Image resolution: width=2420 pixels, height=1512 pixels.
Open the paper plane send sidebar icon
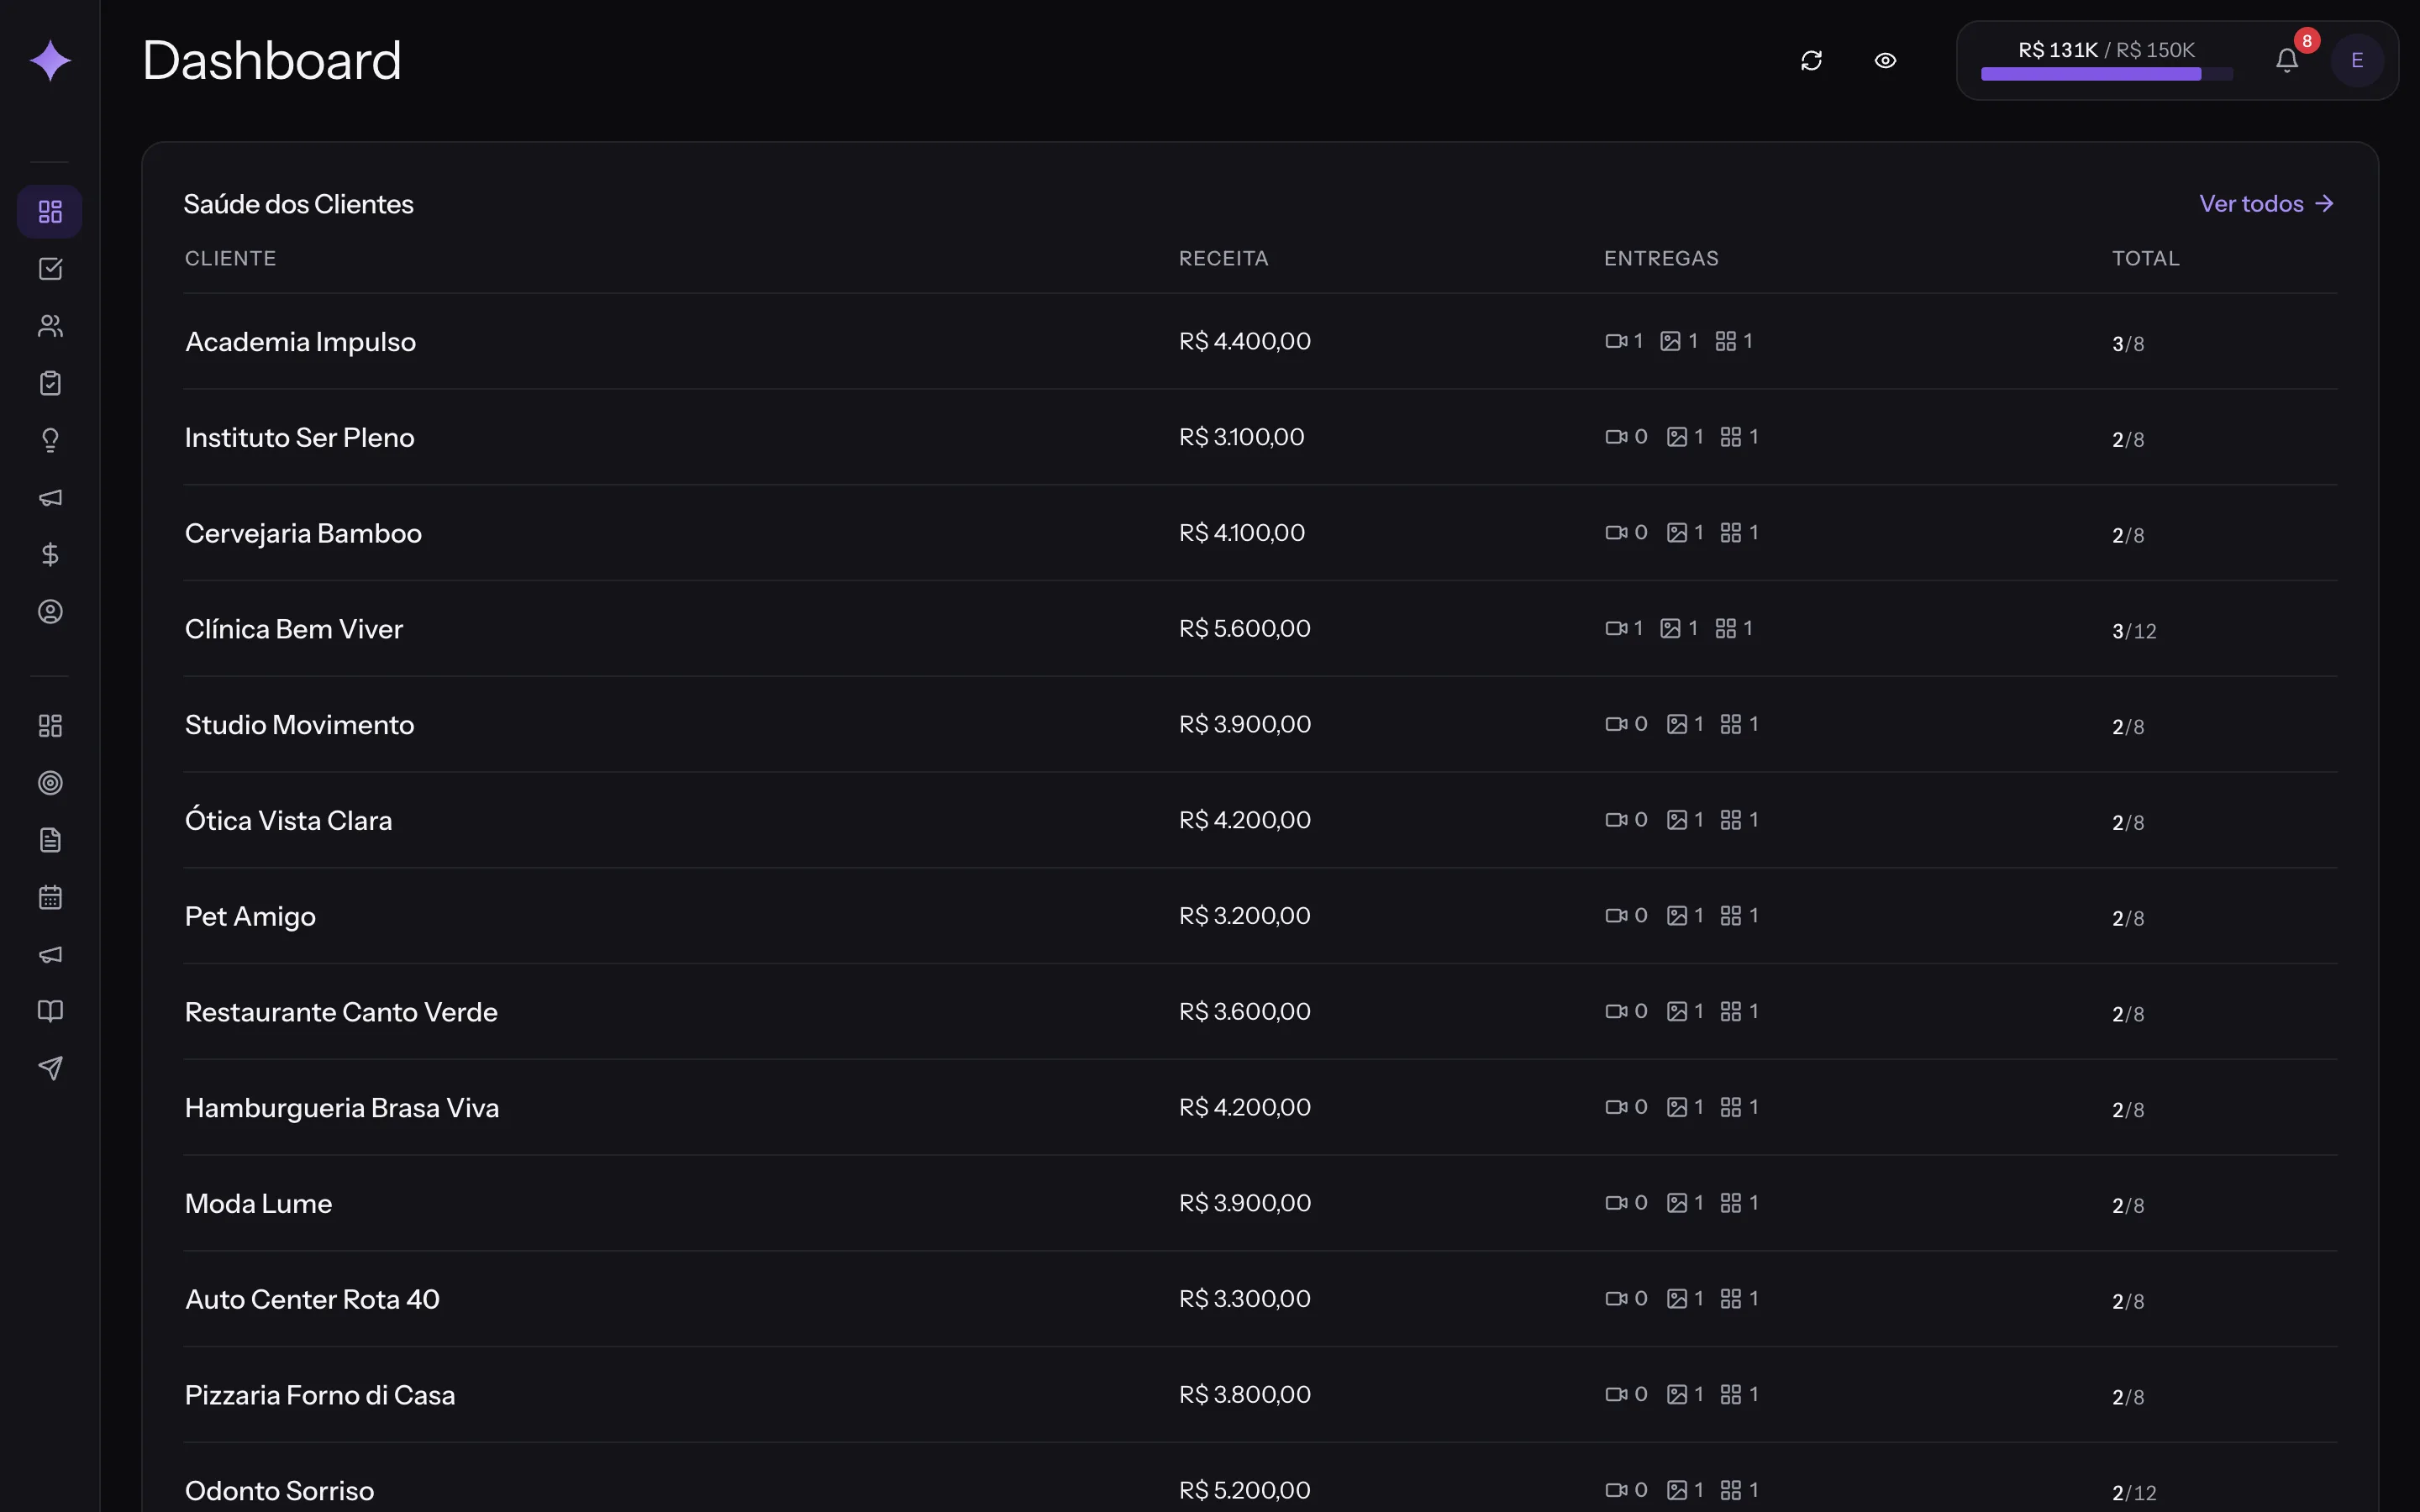pyautogui.click(x=50, y=1068)
